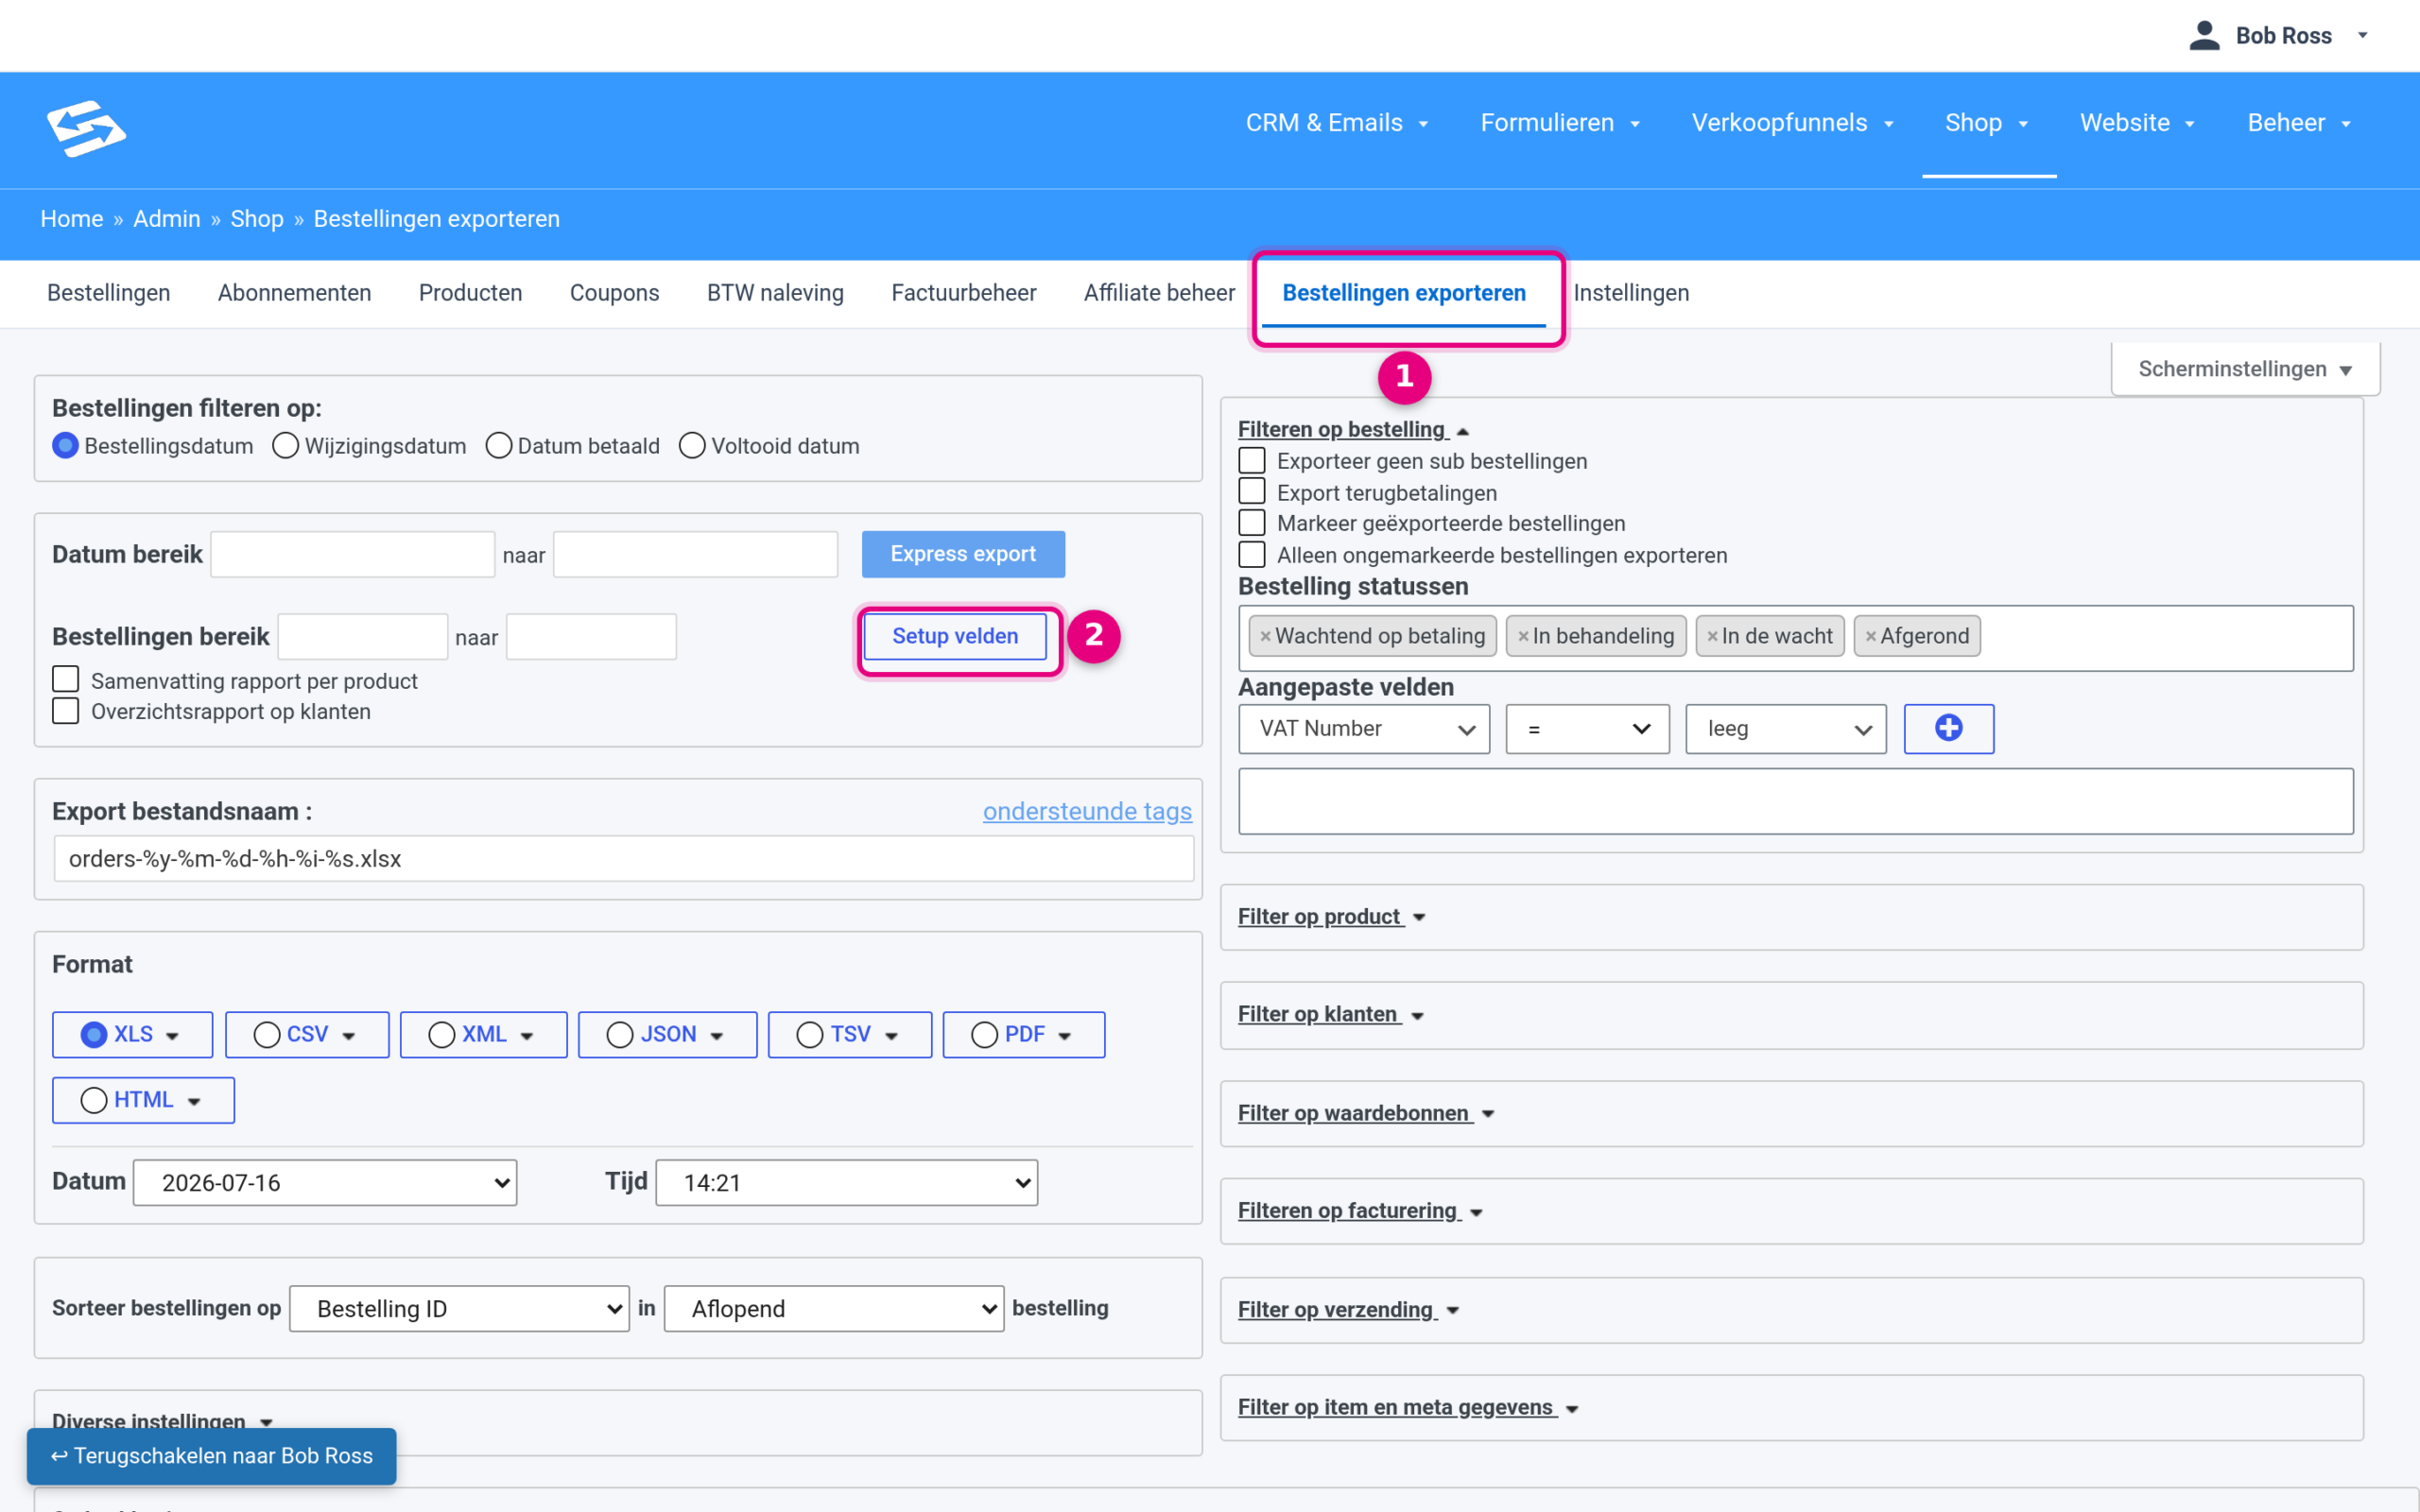Expand Filteren op facturering section
Image resolution: width=2420 pixels, height=1512 pixels.
coord(1360,1211)
